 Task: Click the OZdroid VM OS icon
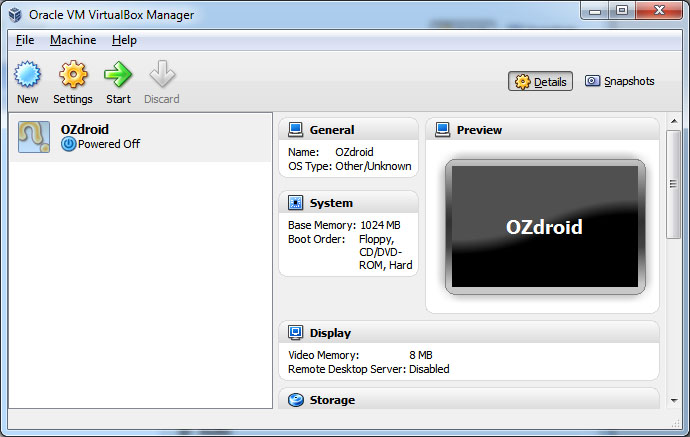(x=34, y=137)
